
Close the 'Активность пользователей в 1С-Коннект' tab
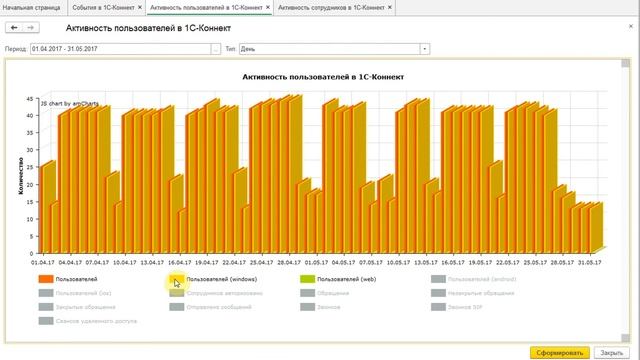[x=268, y=7]
